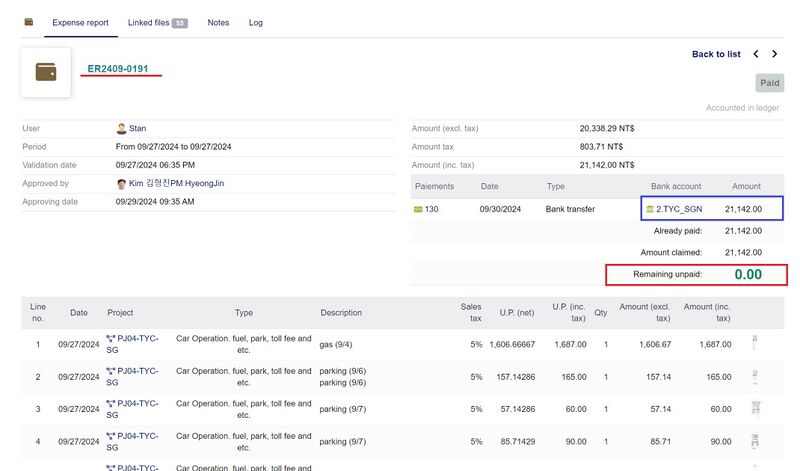Click project icon in line 1
800x471 pixels.
pos(110,339)
